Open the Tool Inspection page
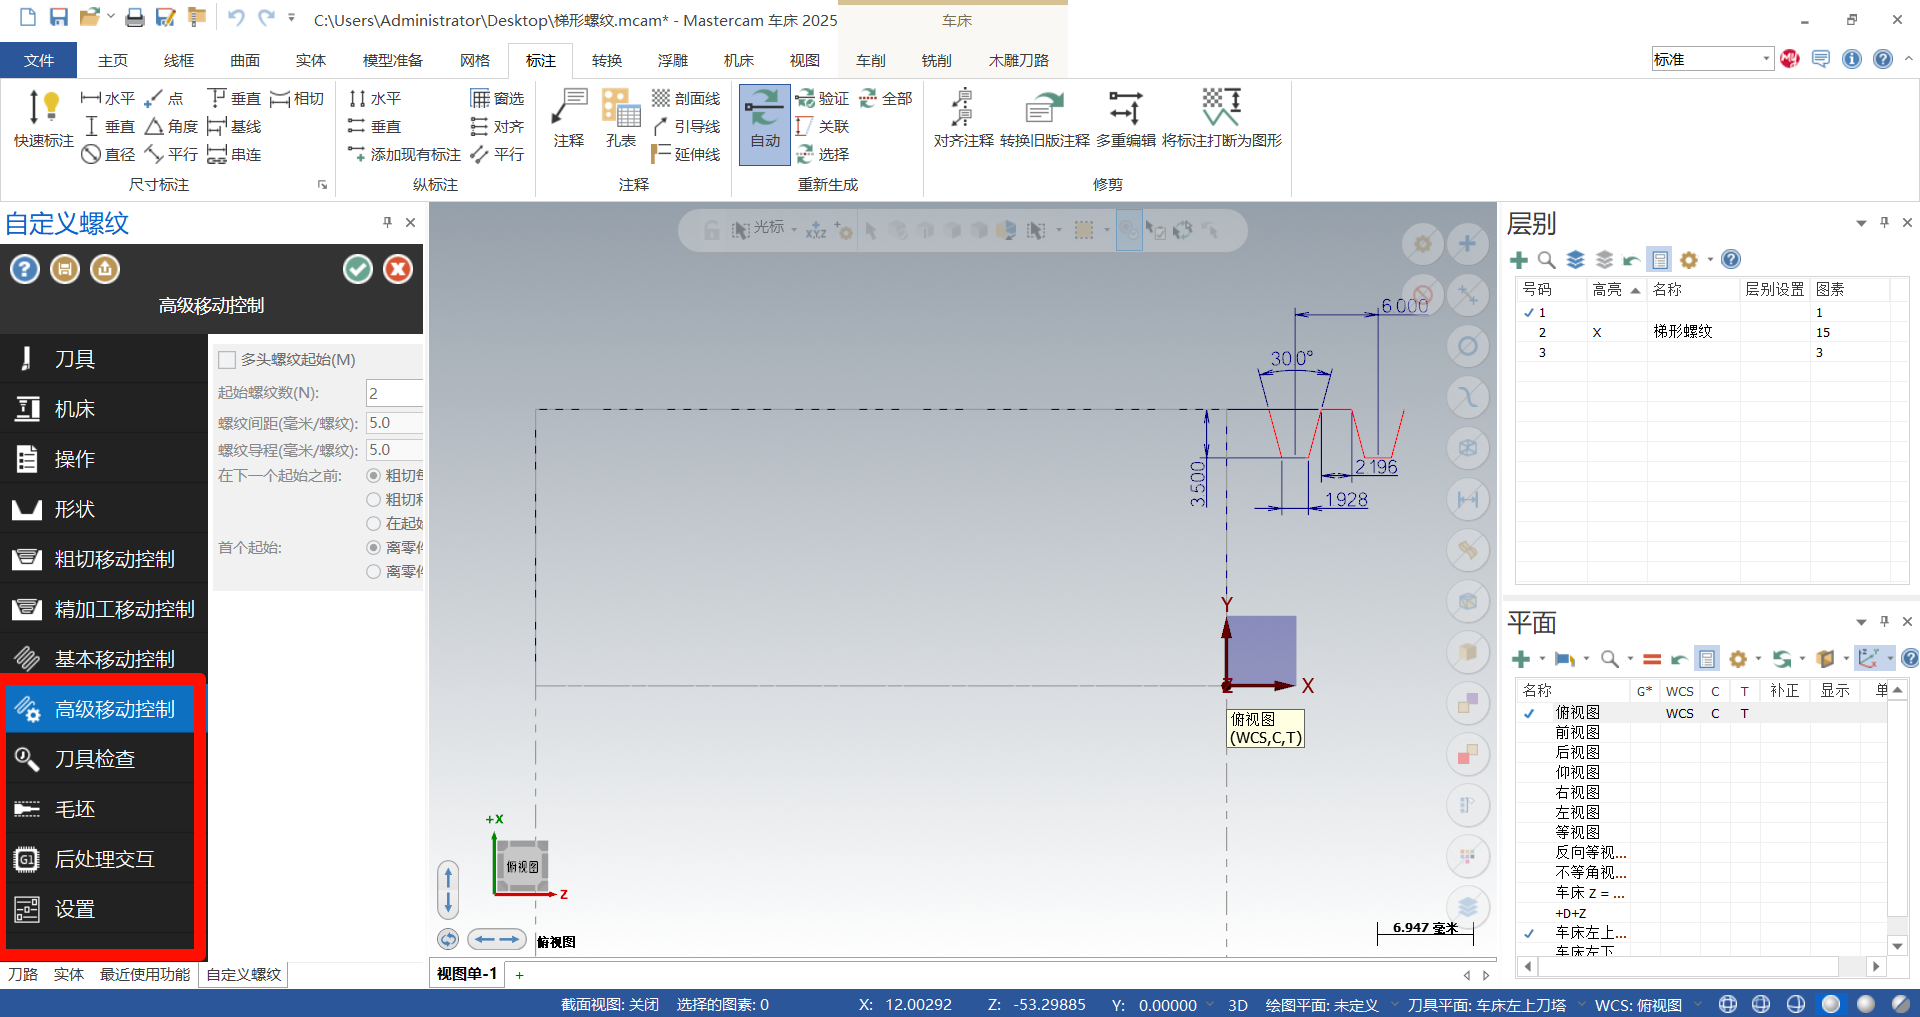Image resolution: width=1920 pixels, height=1017 pixels. tap(104, 759)
